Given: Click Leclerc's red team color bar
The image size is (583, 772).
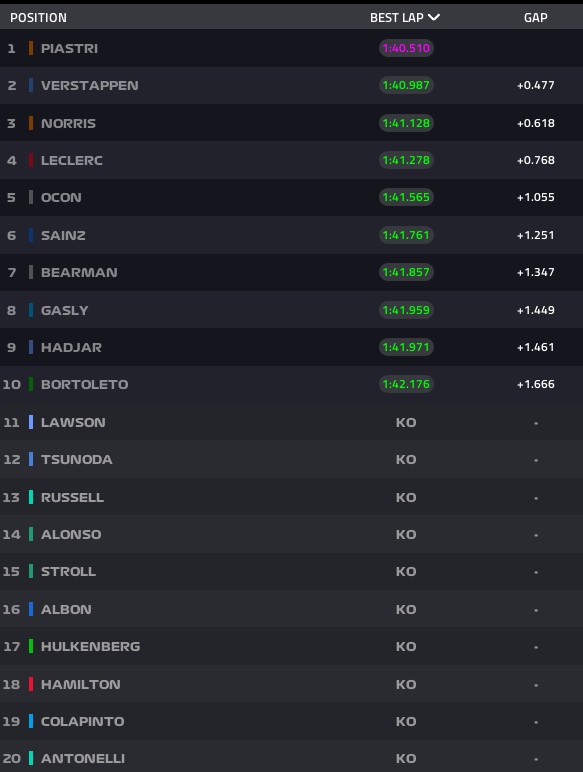Looking at the screenshot, I should pos(31,160).
